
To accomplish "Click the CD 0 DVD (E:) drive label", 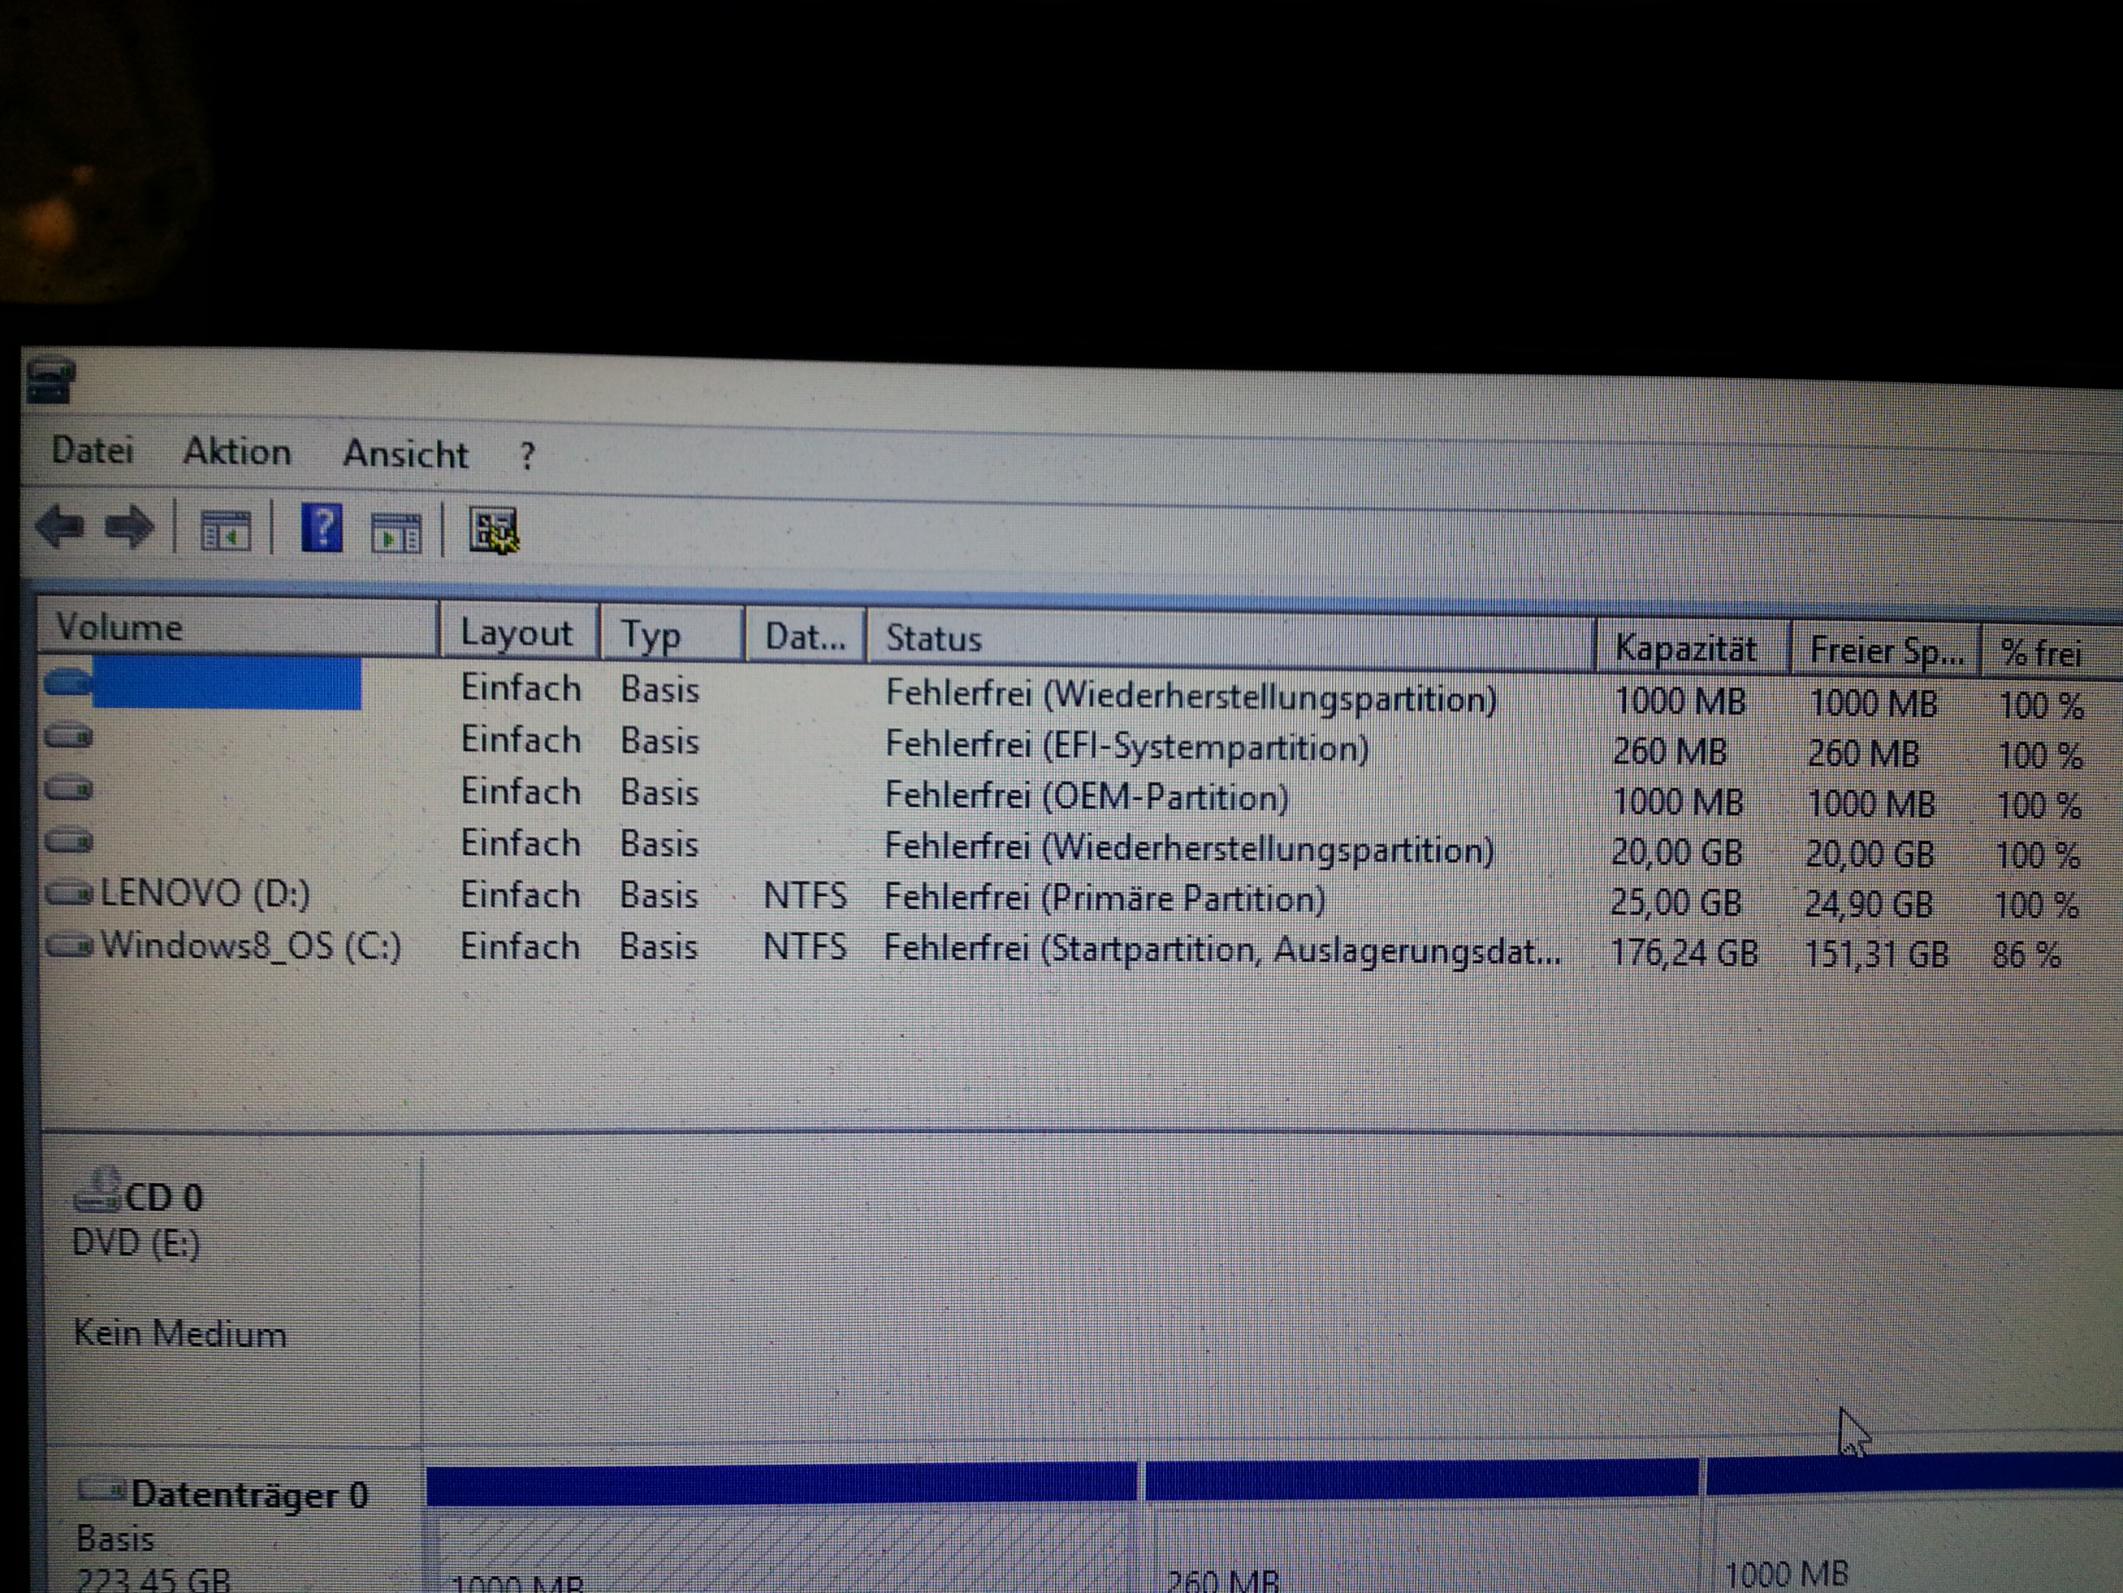I will [140, 1220].
